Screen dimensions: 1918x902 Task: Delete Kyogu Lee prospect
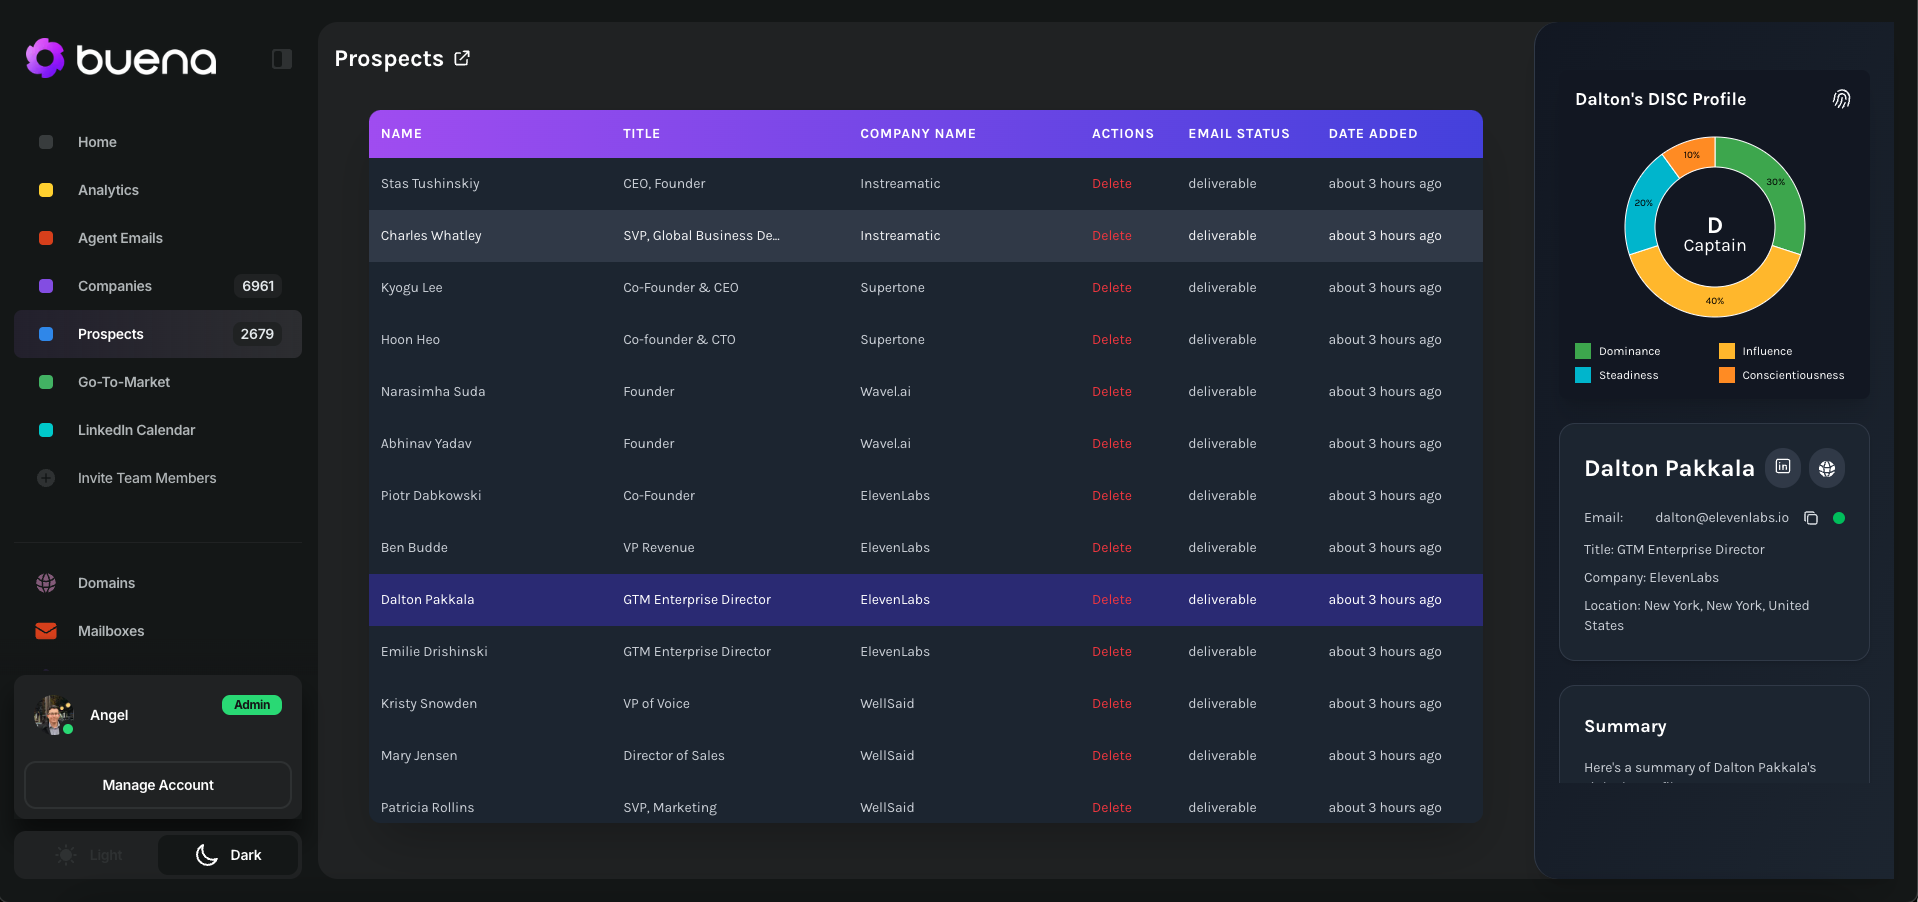pyautogui.click(x=1112, y=288)
